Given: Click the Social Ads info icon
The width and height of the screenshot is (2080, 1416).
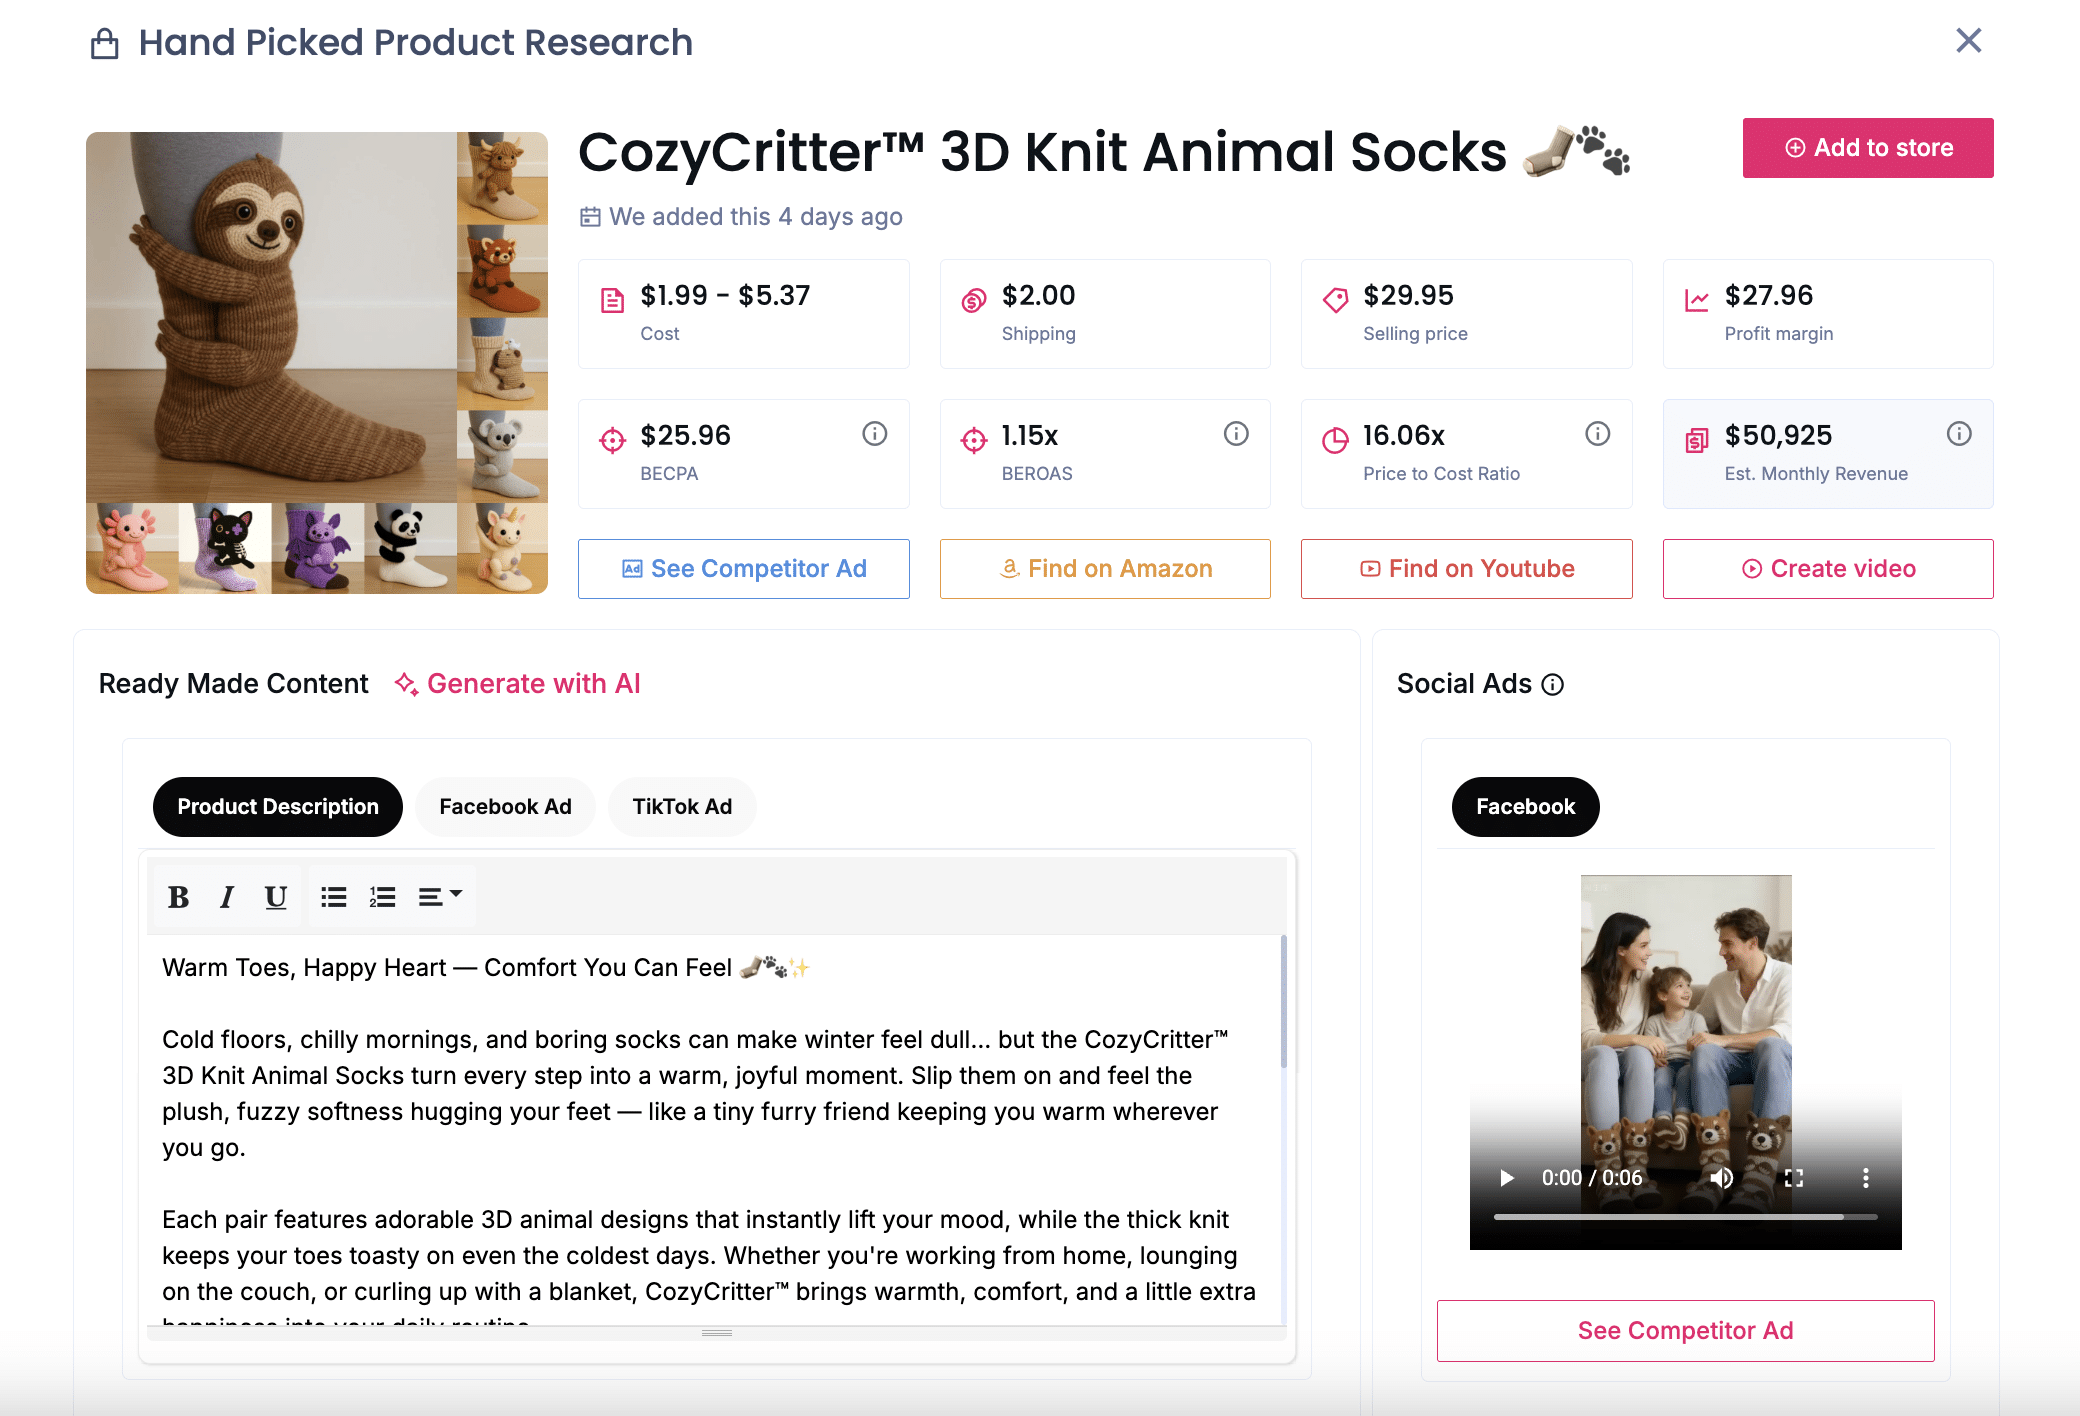Looking at the screenshot, I should click(x=1552, y=684).
